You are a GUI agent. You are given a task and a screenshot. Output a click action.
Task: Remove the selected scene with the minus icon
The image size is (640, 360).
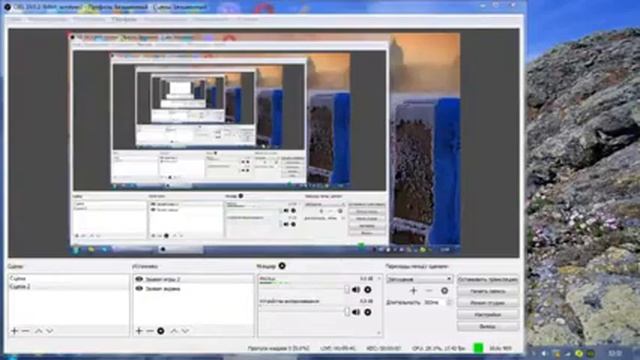click(25, 331)
